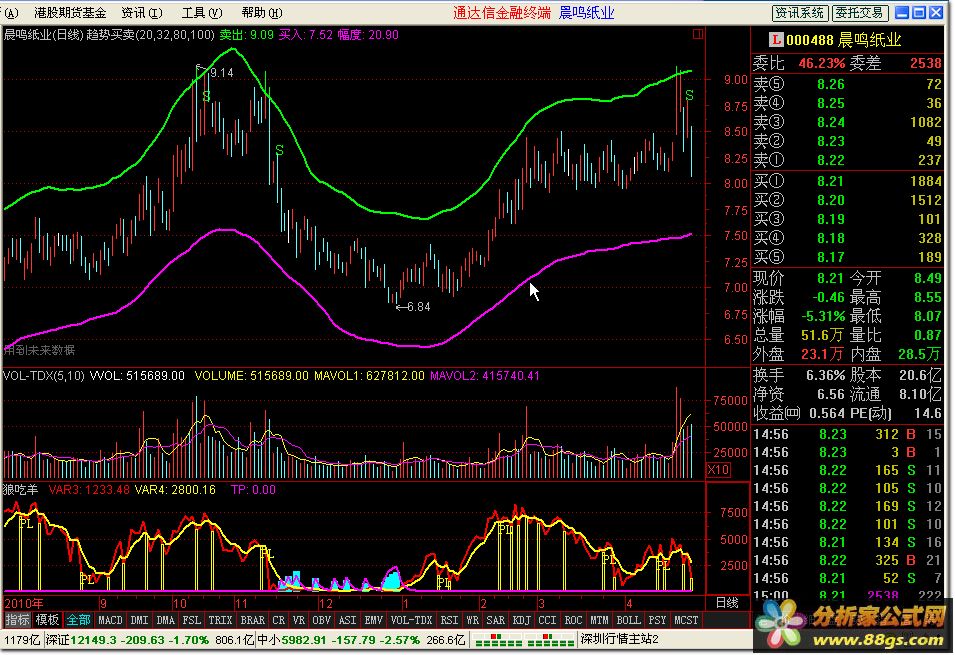Image resolution: width=955 pixels, height=655 pixels.
Task: Click the 买⑤ bid row at 8.17
Action: 847,257
